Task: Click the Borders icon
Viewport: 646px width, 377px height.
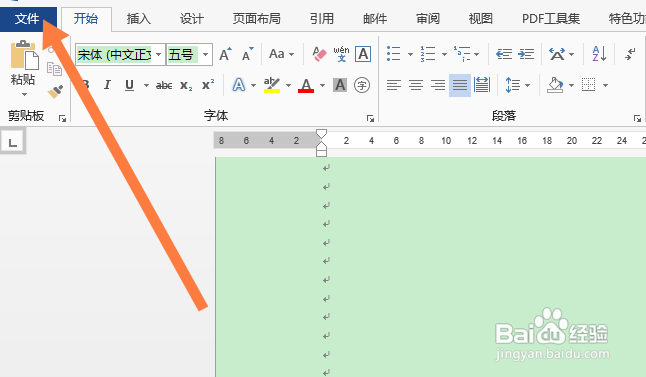Action: (x=588, y=85)
